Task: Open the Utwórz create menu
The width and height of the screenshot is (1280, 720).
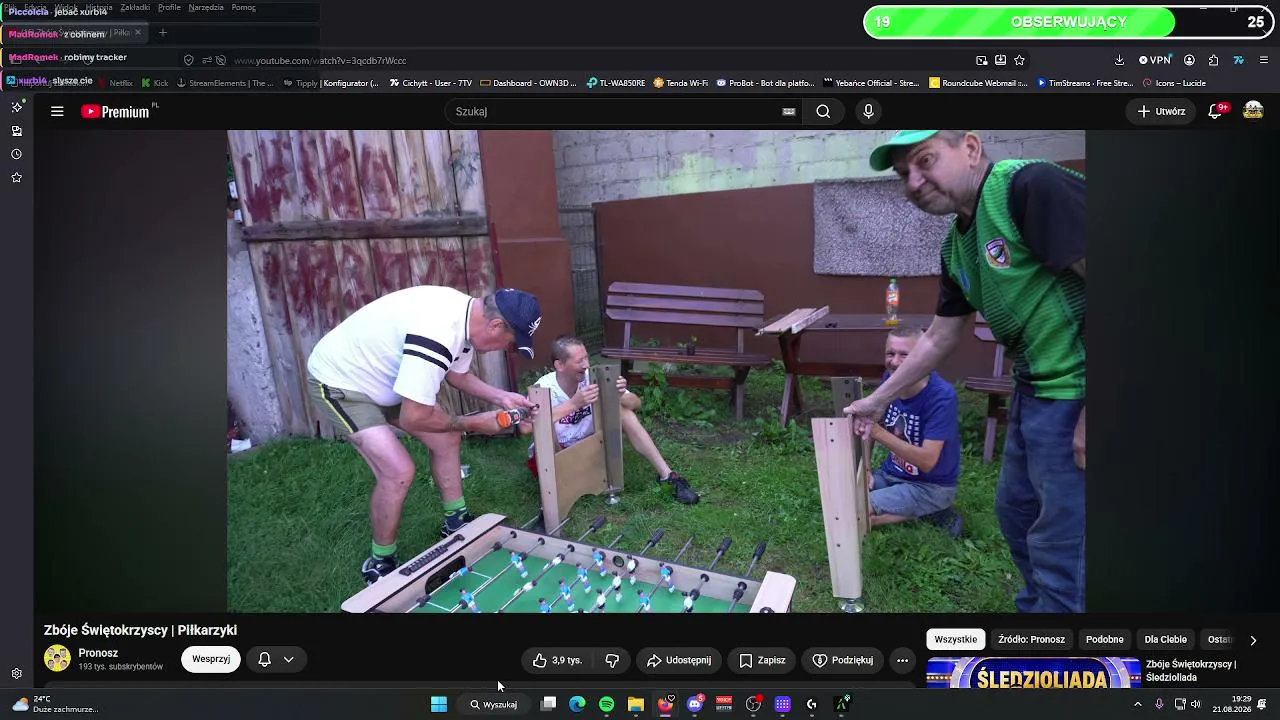Action: click(x=1161, y=111)
